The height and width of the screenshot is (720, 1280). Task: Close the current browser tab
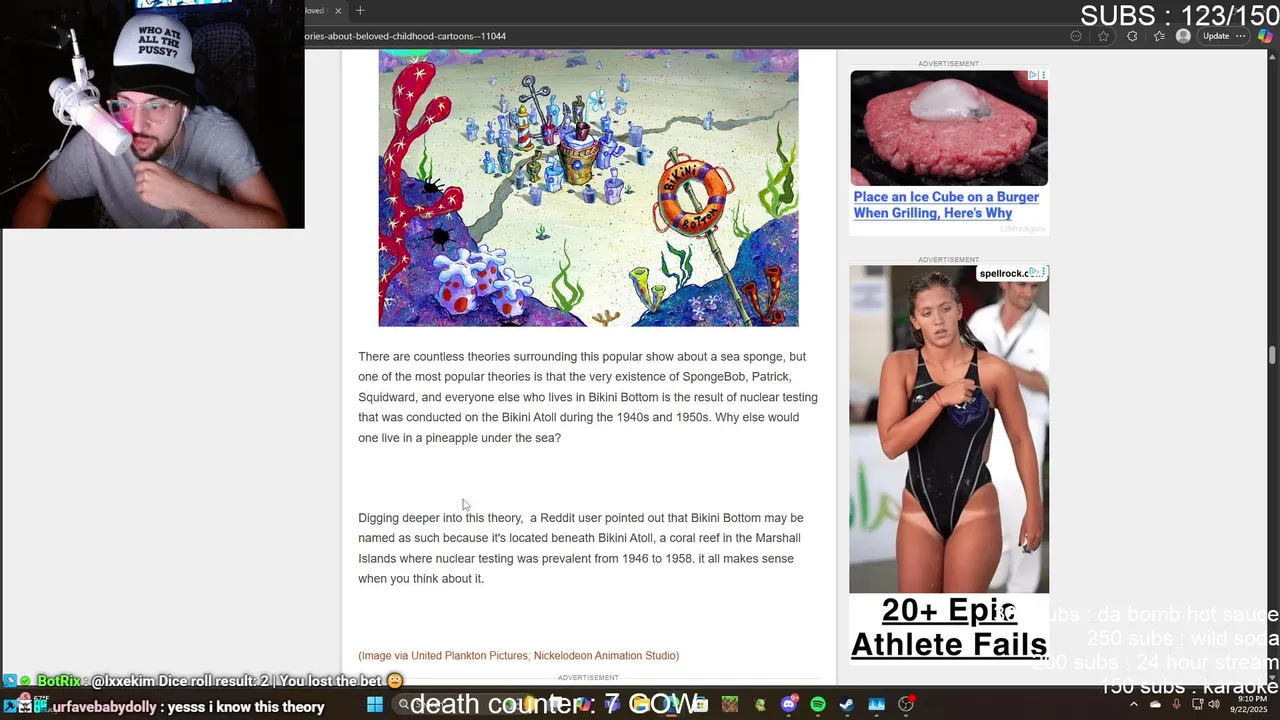(x=338, y=10)
